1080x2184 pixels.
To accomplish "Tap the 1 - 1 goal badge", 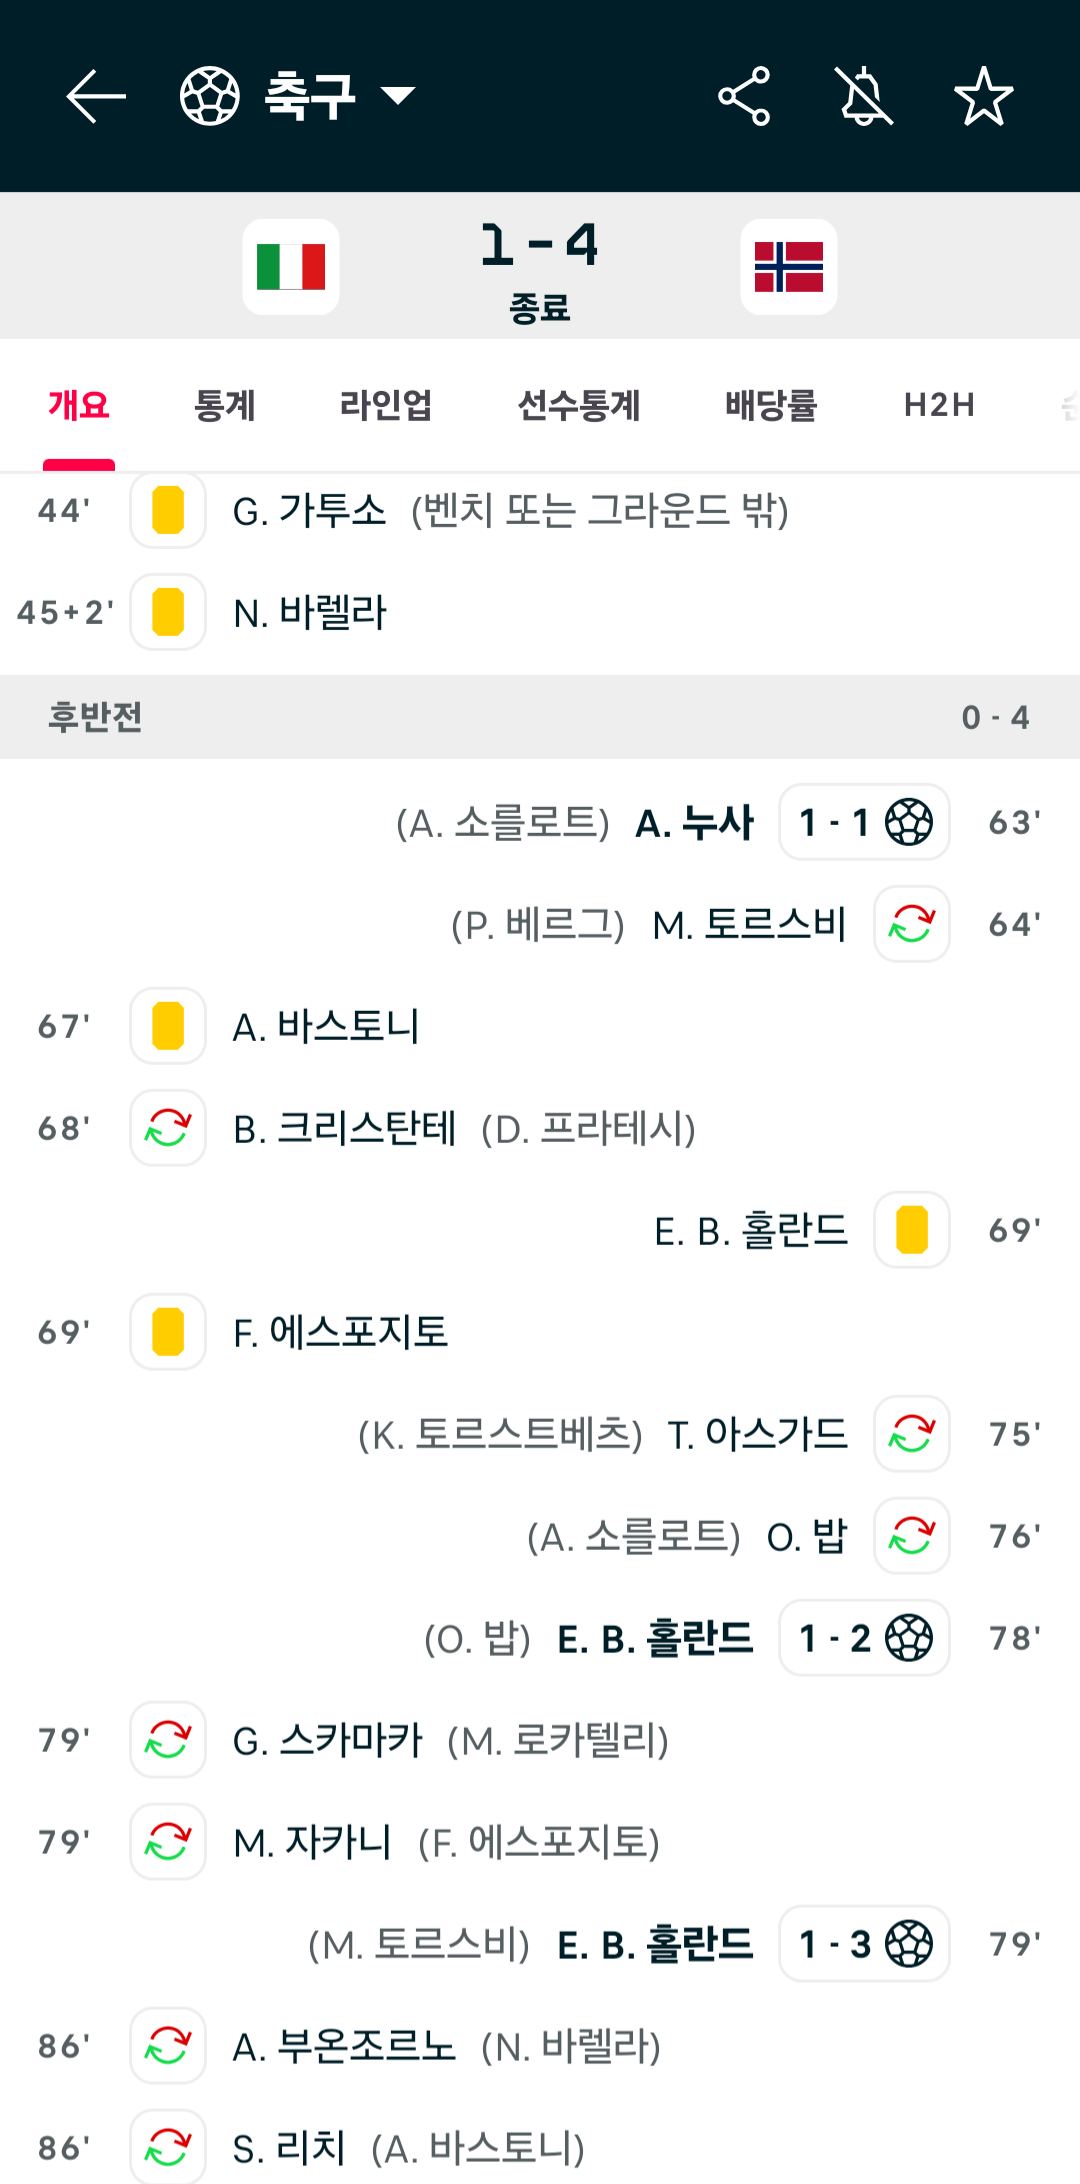I will coord(864,822).
